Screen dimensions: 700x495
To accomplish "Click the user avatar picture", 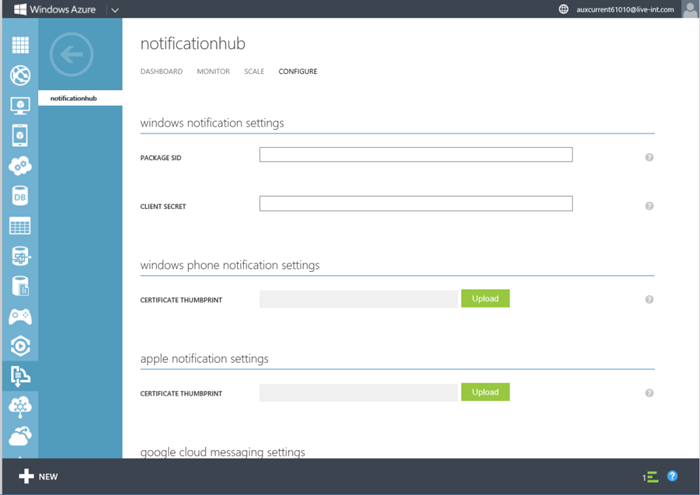I will [x=690, y=9].
